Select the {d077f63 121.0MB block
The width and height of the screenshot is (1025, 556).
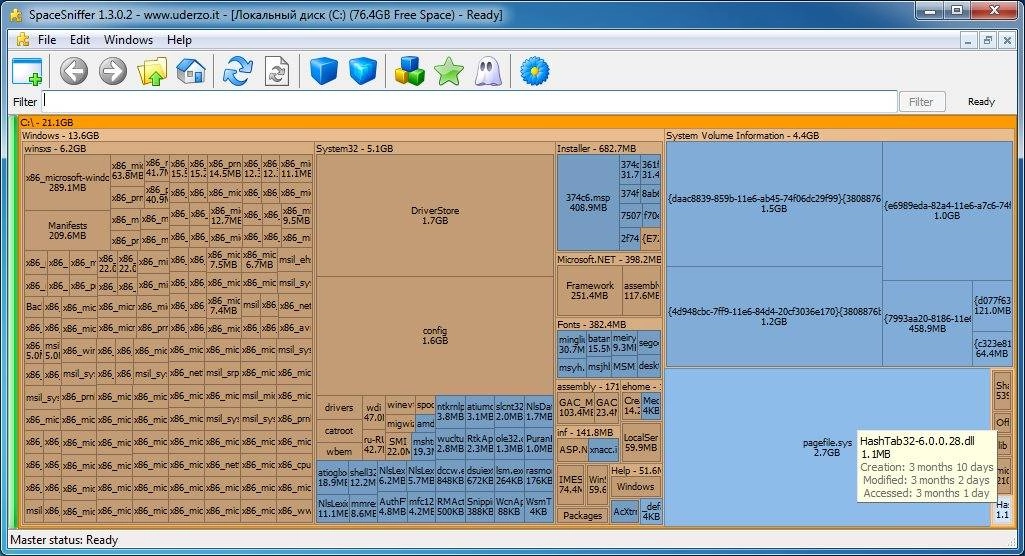click(x=992, y=305)
